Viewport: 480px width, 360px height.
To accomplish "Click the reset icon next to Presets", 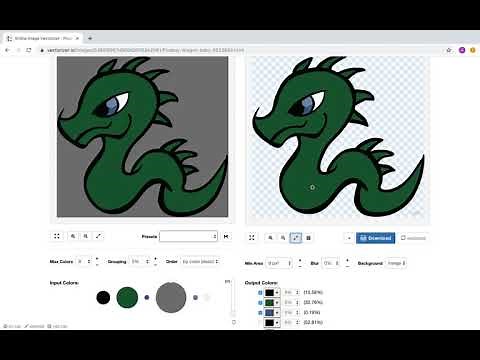I will [226, 236].
